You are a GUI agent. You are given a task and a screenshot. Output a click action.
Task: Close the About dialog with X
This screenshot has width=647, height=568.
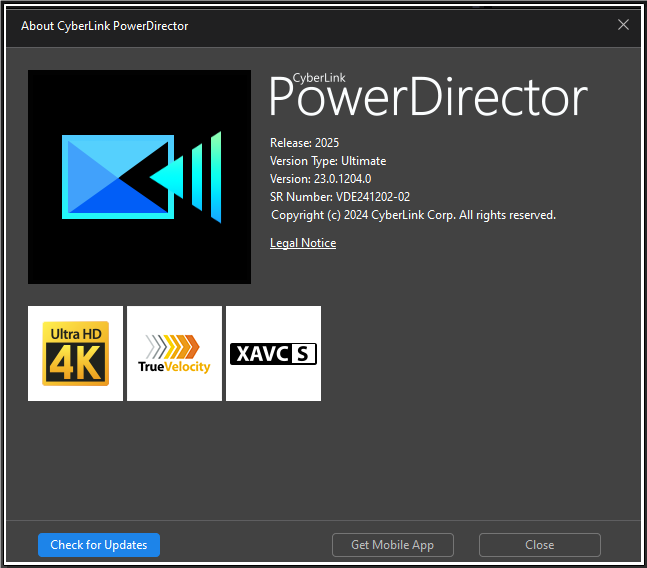(x=623, y=25)
